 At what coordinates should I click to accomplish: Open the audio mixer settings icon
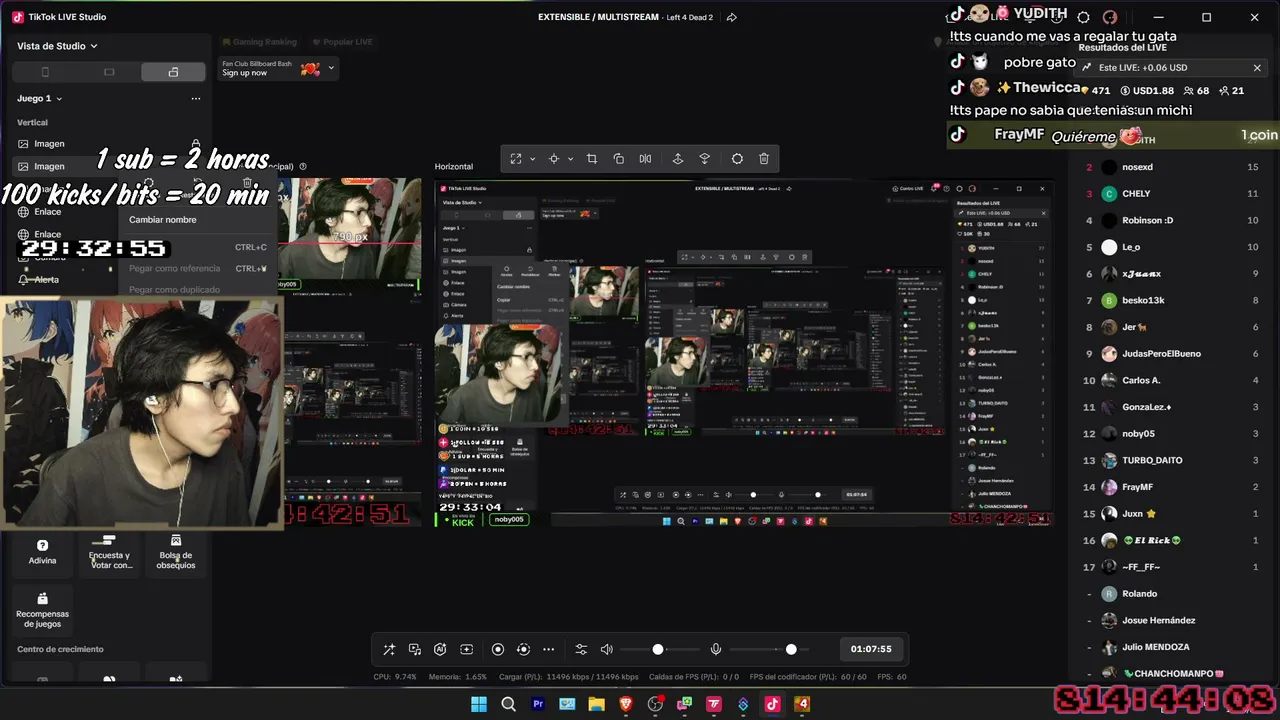[x=581, y=650]
